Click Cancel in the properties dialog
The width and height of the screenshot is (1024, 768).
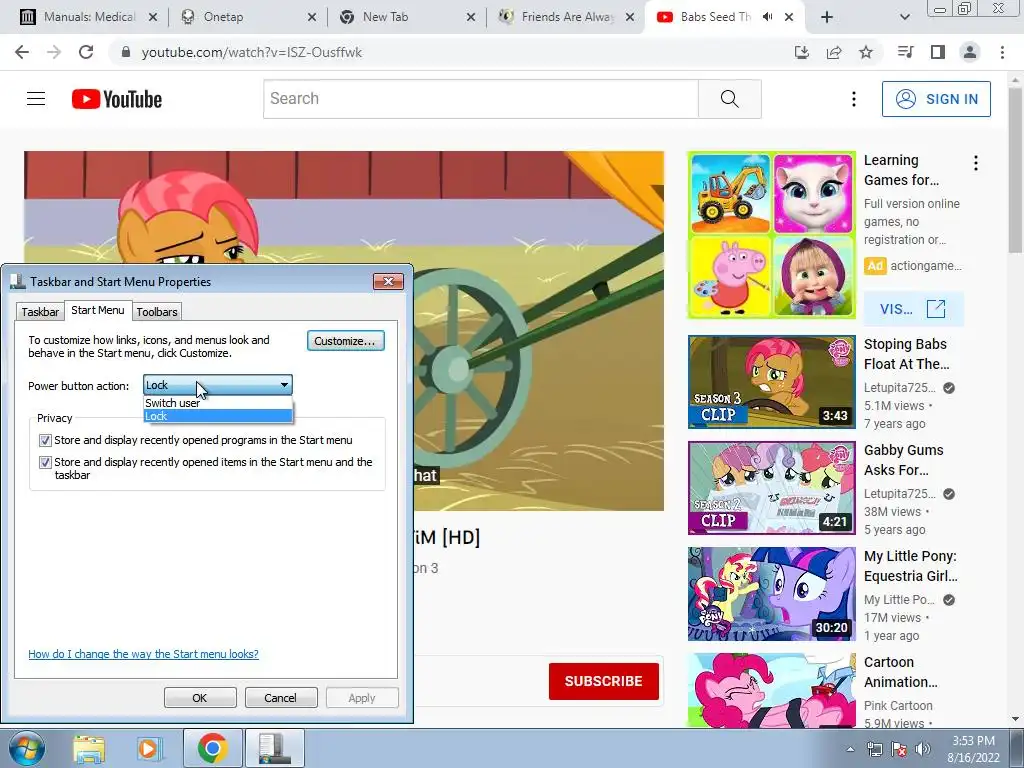tap(281, 697)
